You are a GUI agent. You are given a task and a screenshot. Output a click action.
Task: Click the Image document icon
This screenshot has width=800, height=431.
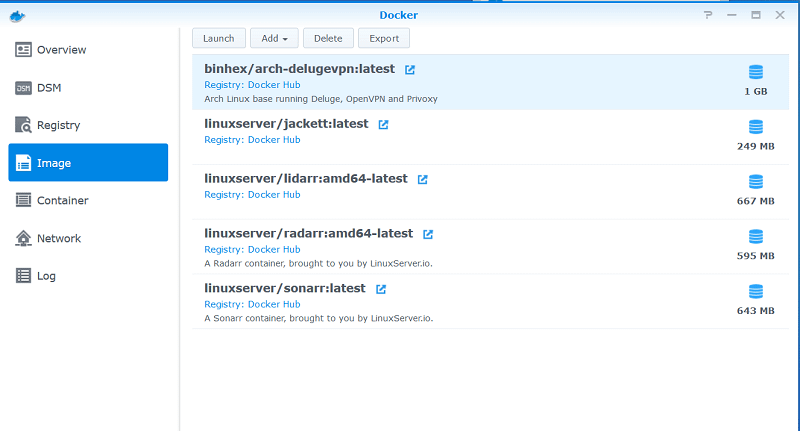pyautogui.click(x=23, y=163)
